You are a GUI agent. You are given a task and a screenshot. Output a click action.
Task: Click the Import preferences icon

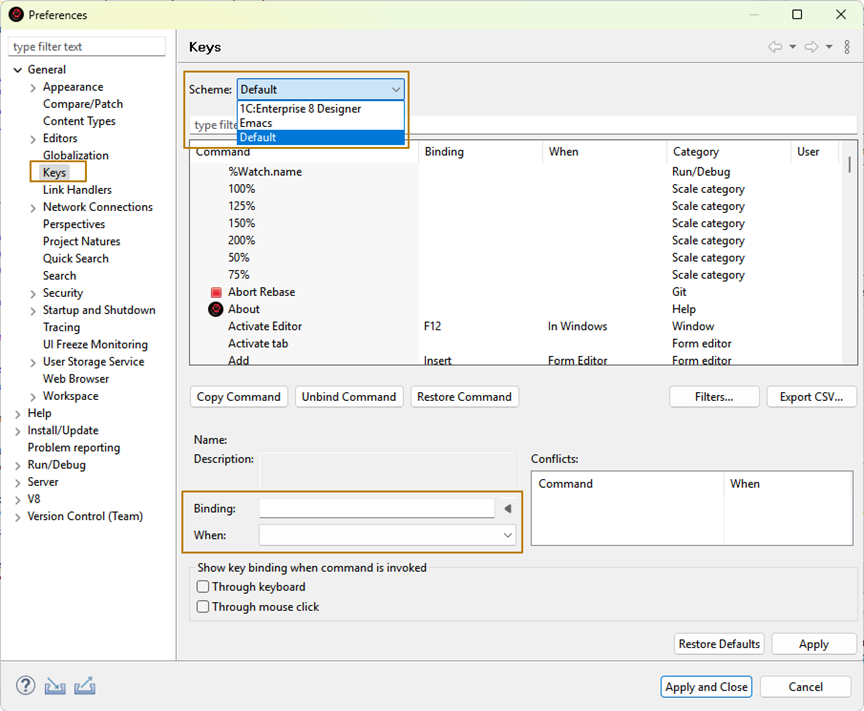[x=56, y=686]
